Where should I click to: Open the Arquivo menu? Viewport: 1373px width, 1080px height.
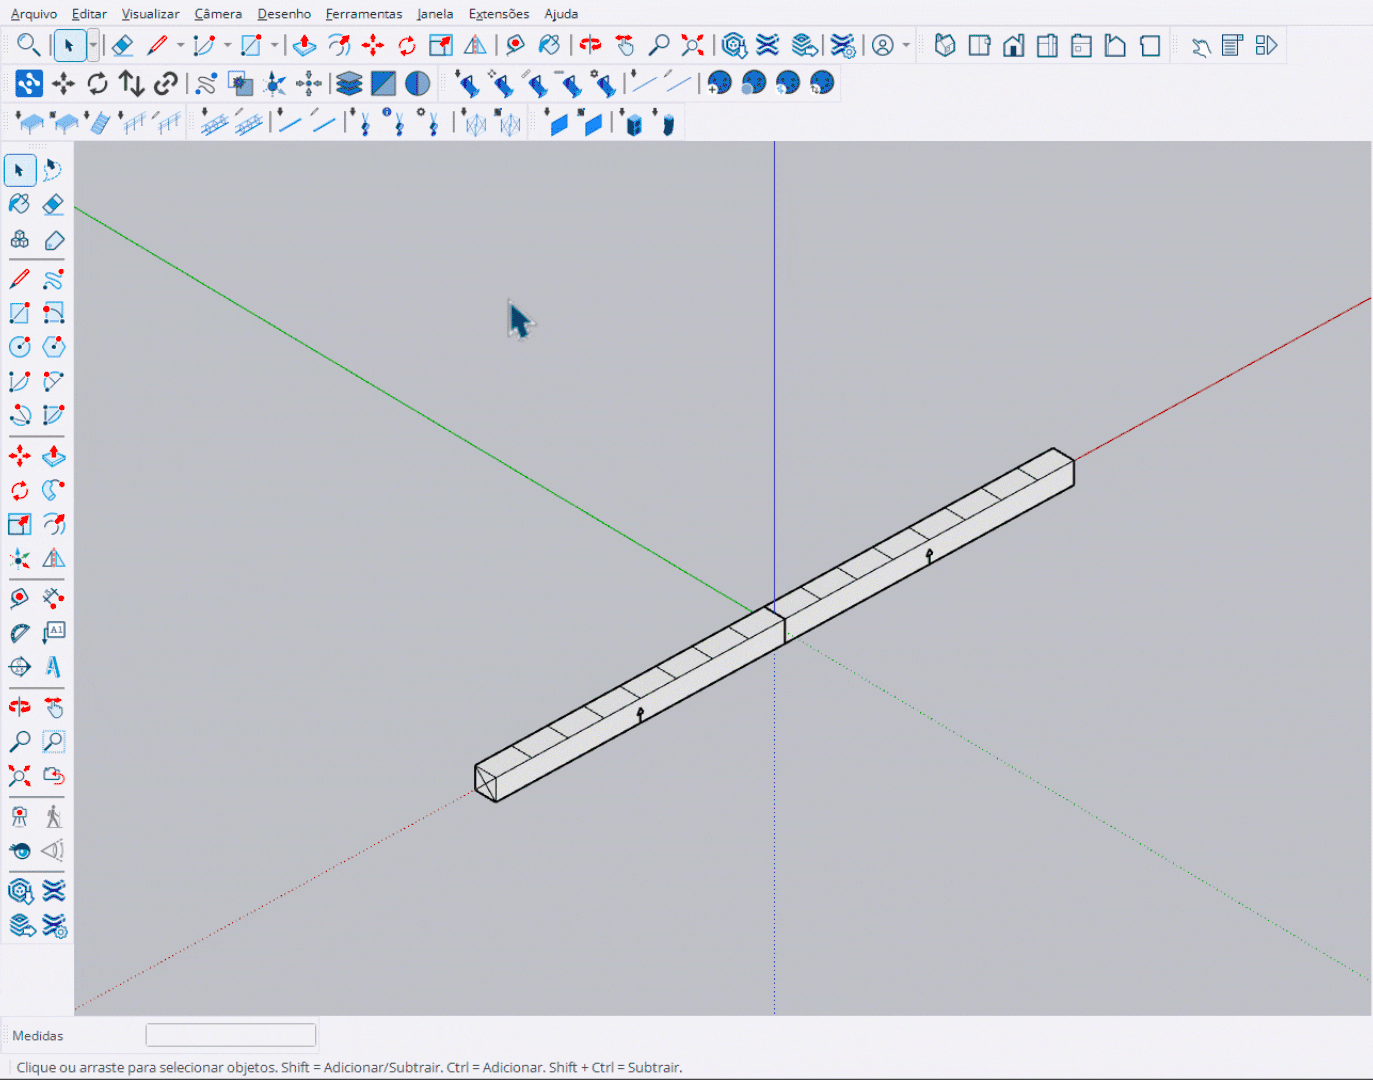point(33,14)
